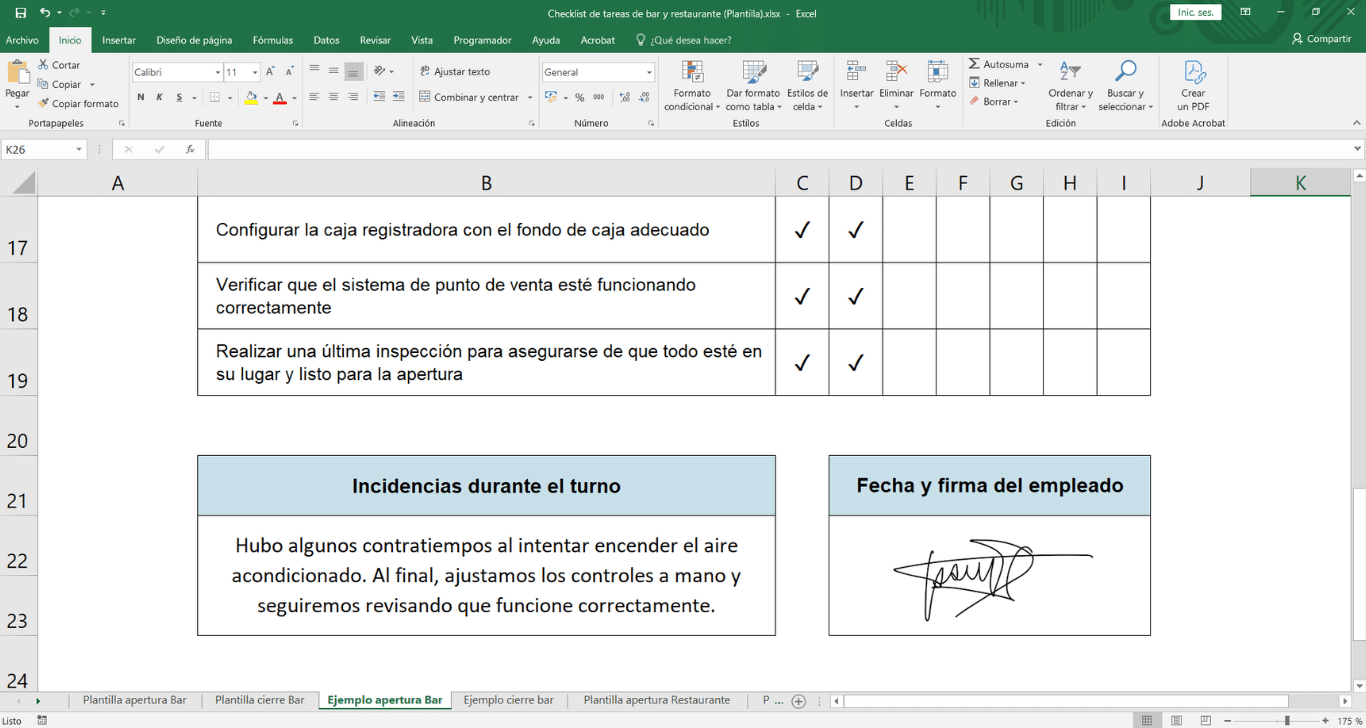Open the Fórmulas ribbon tab
This screenshot has height=728, width=1366.
pyautogui.click(x=272, y=40)
